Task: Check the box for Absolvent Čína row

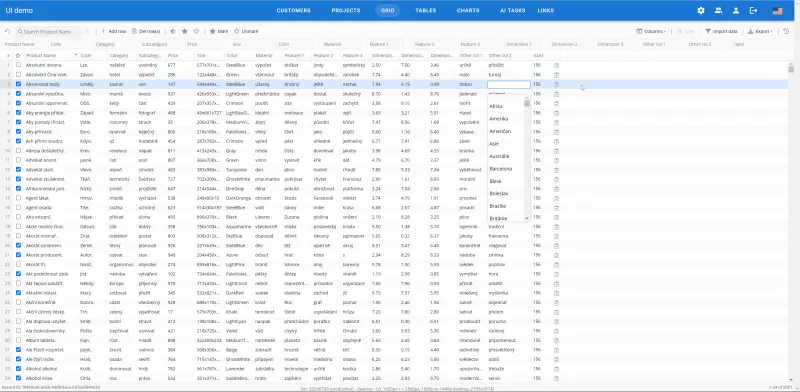Action: (x=18, y=75)
